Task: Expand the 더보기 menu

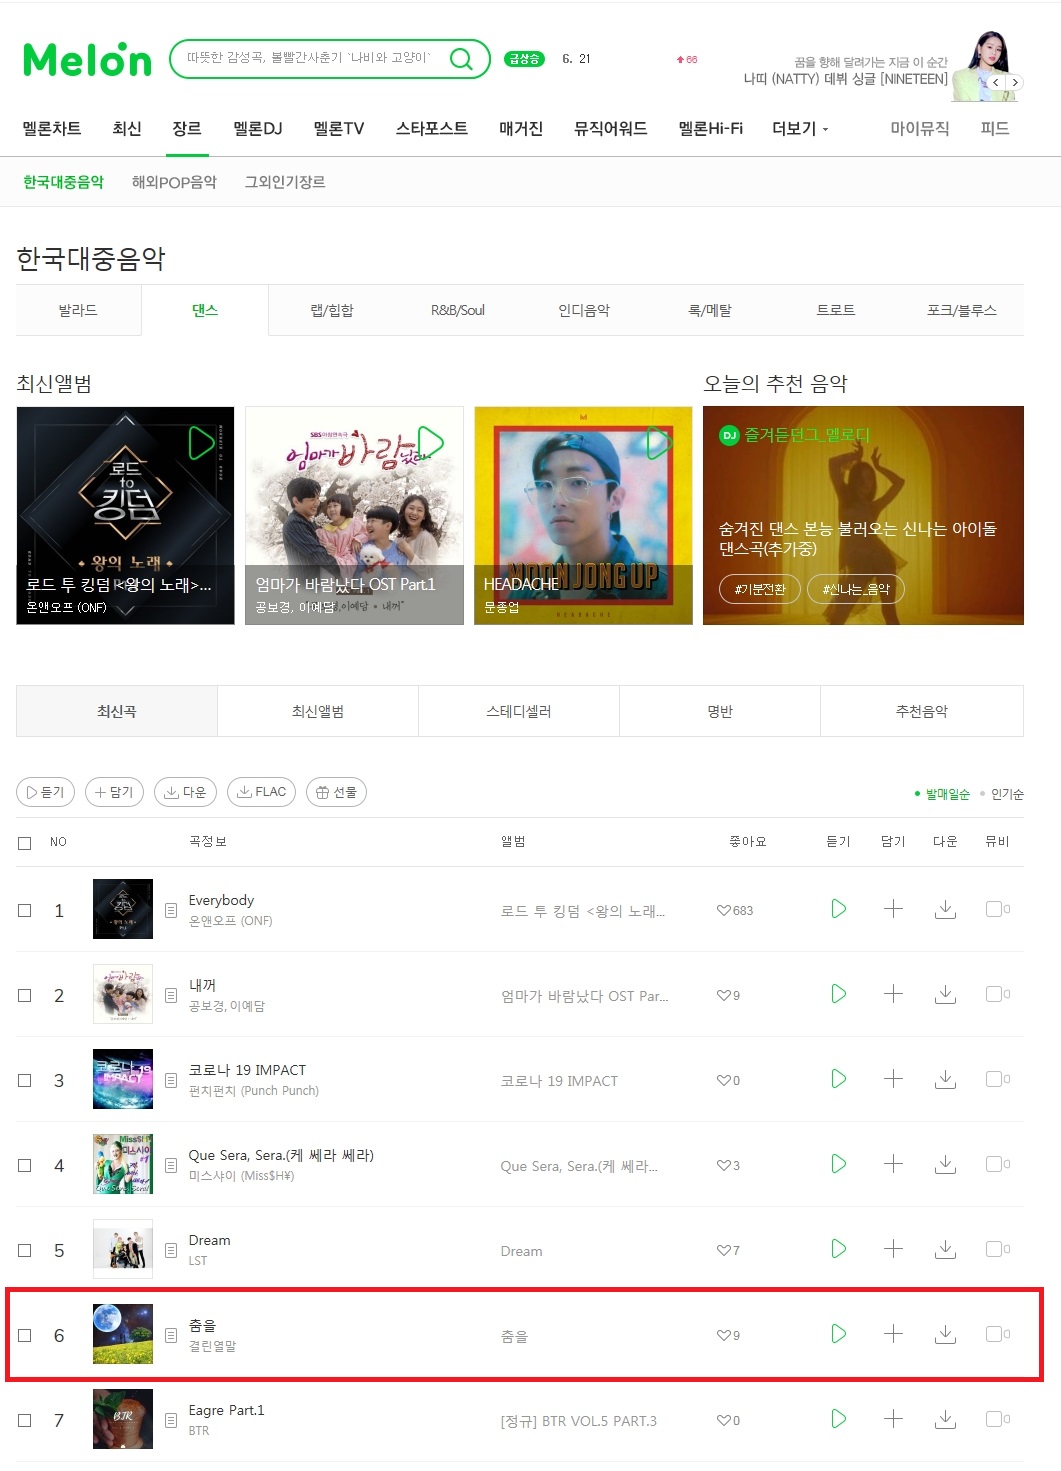Action: tap(800, 129)
